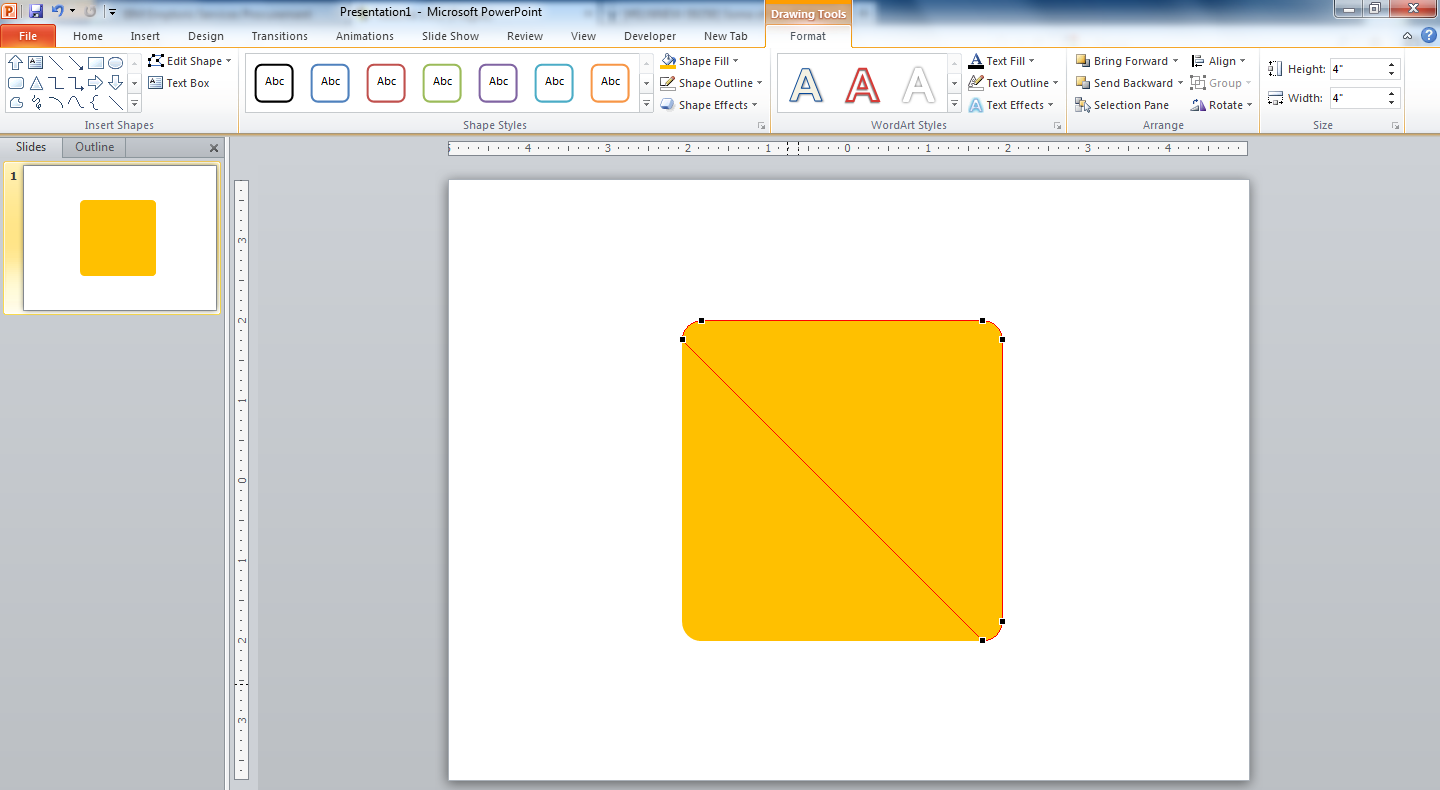Open the Shape Effects dropdown

709,105
